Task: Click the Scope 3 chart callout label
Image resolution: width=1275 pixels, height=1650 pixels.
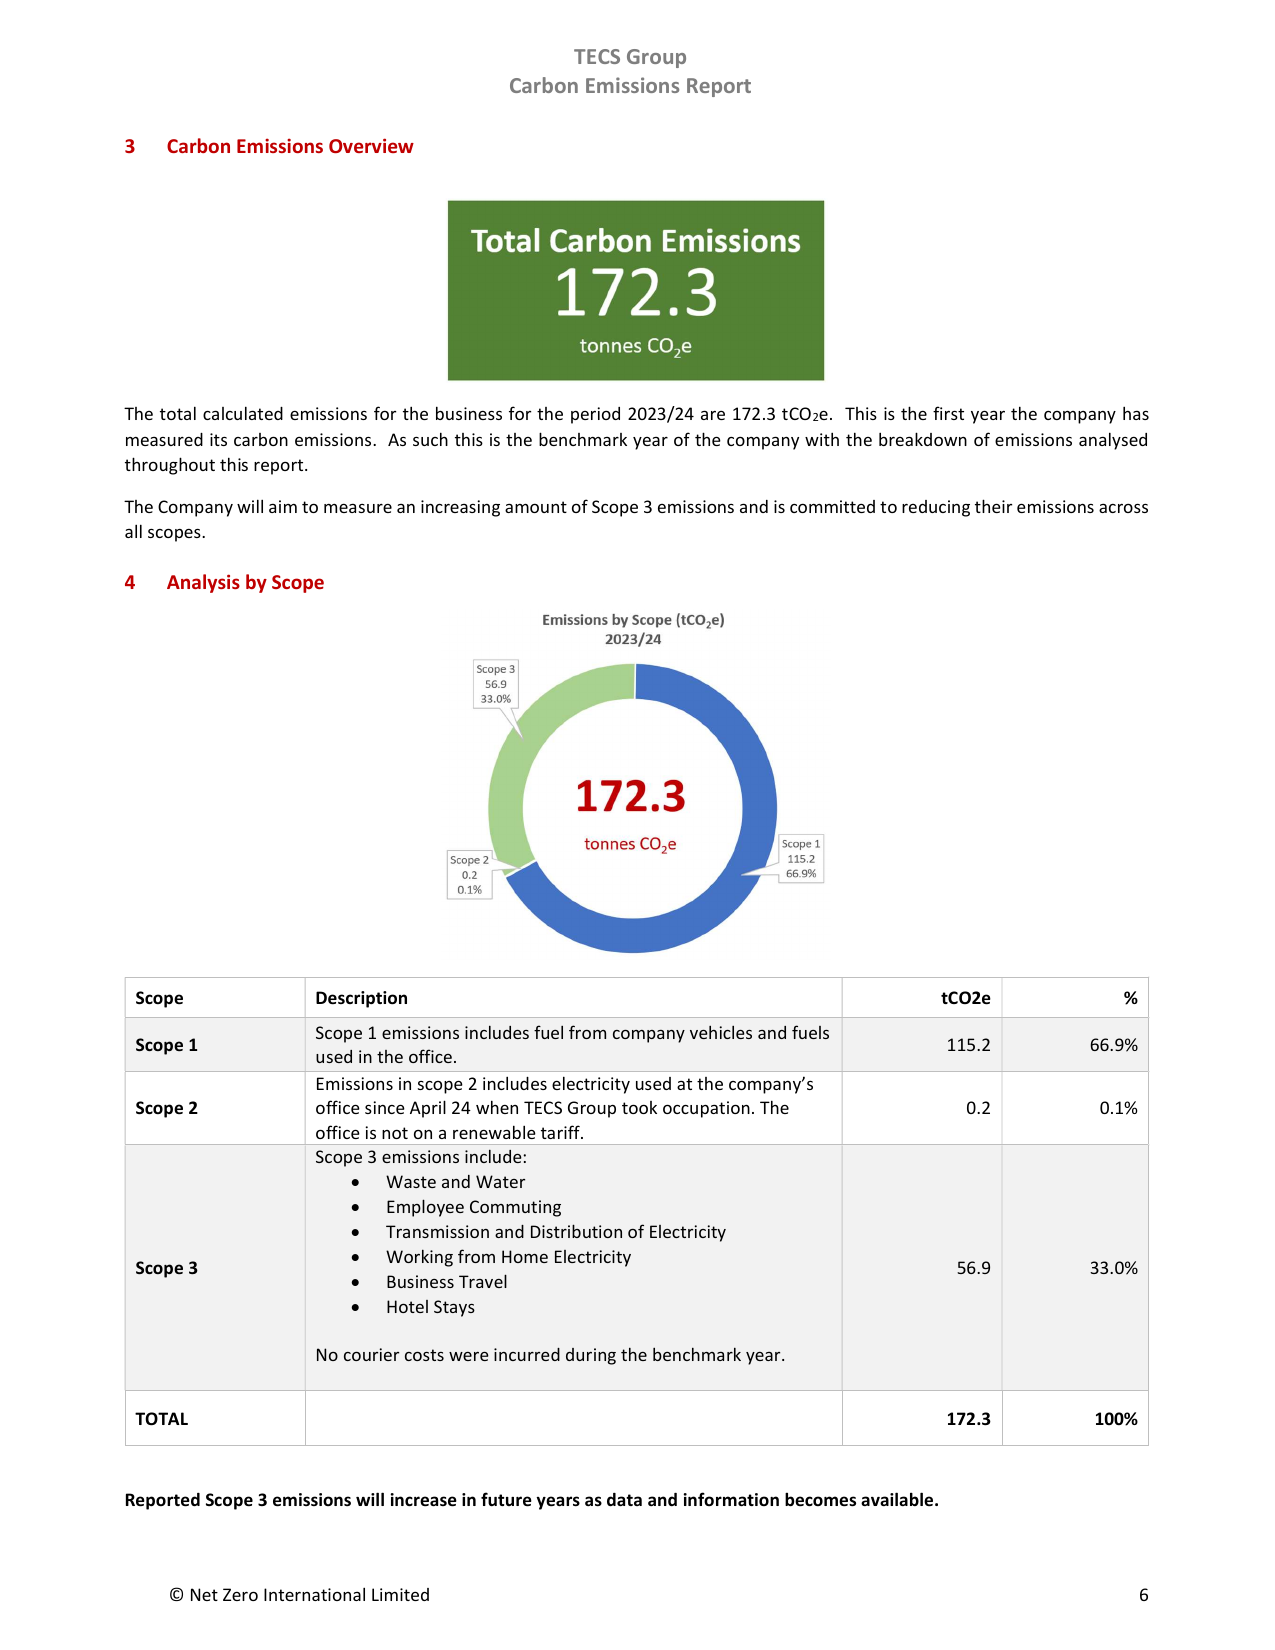Action: coord(495,684)
